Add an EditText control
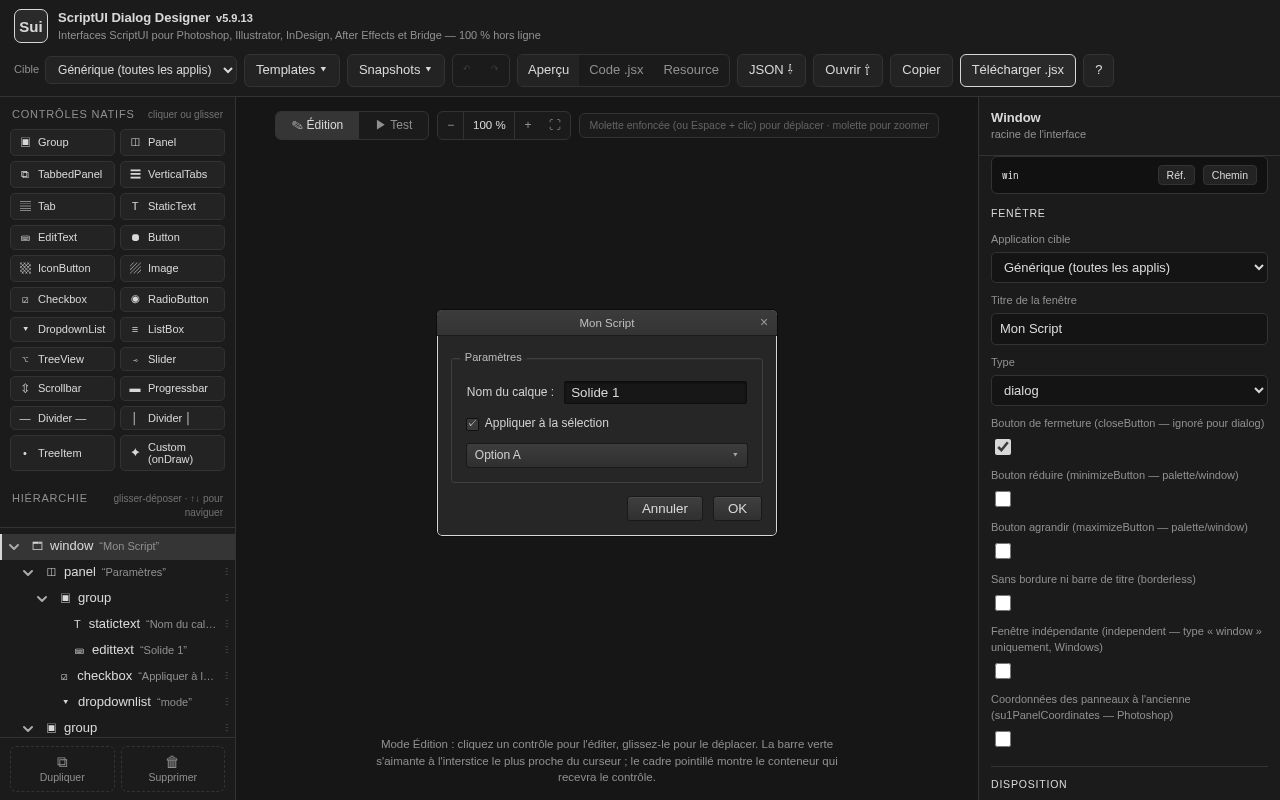The image size is (1280, 800). pyautogui.click(x=62, y=237)
